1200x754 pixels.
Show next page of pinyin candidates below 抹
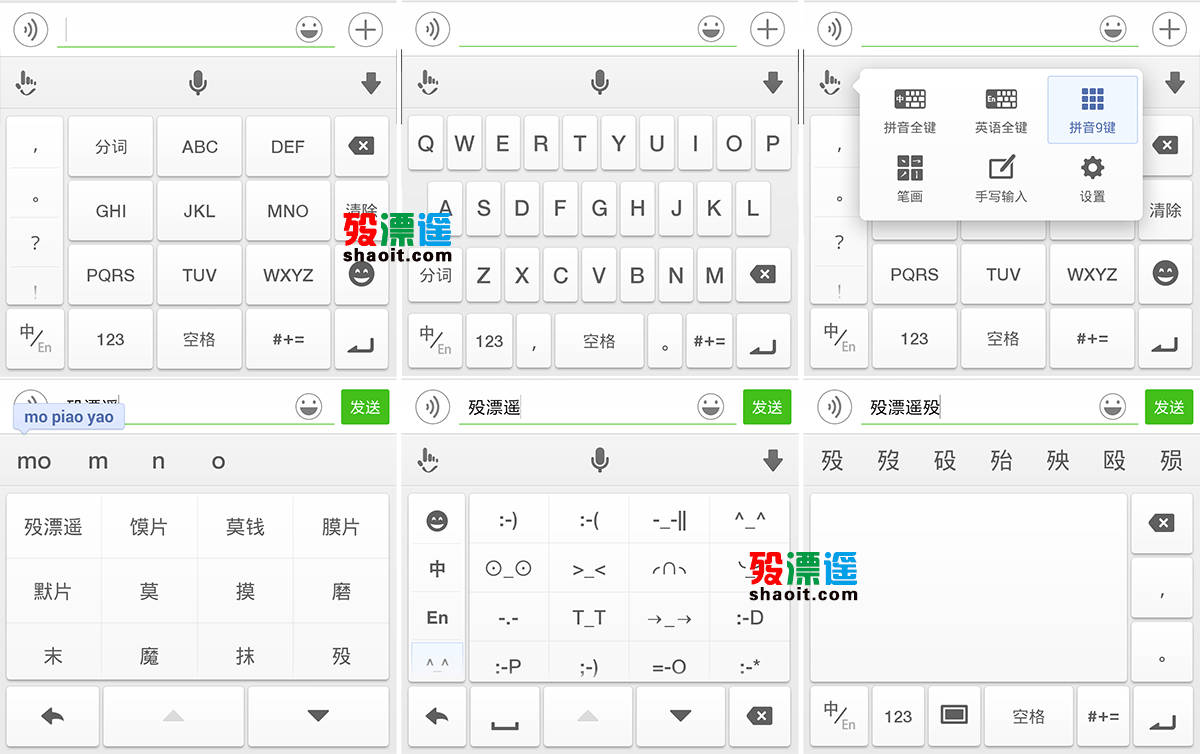tap(318, 715)
